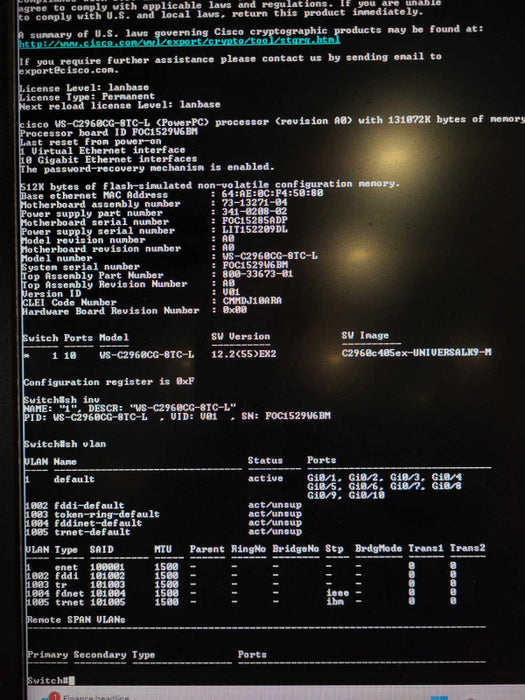The image size is (525, 700).
Task: Click the SW Version column header
Action: pos(241,337)
